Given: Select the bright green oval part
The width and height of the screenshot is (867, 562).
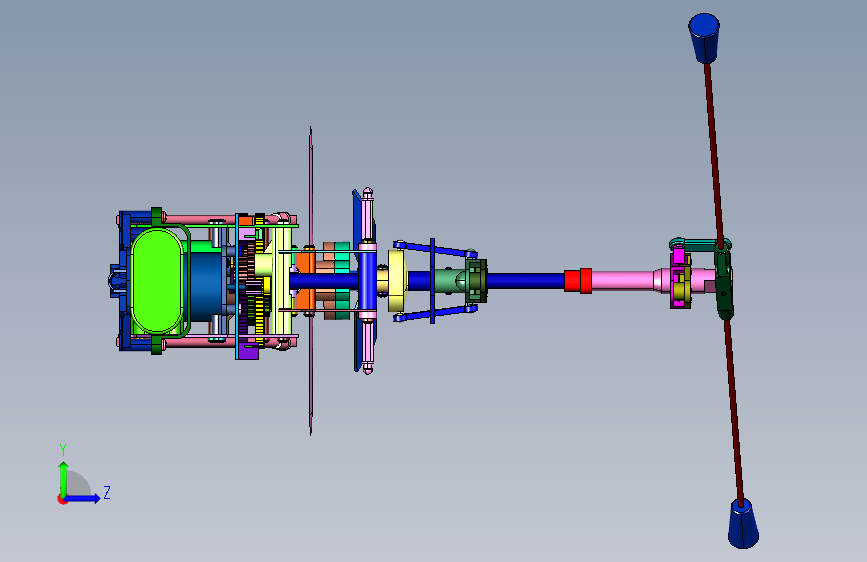Looking at the screenshot, I should pyautogui.click(x=157, y=281).
